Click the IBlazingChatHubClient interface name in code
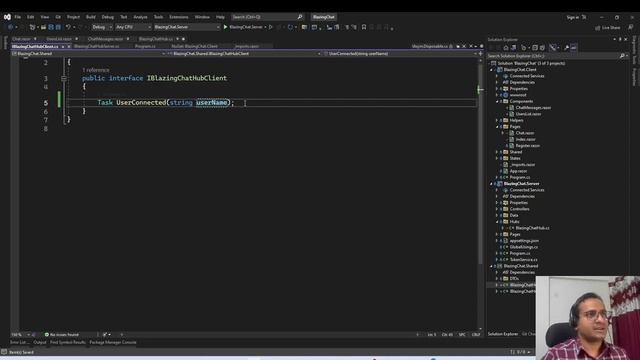640x360 pixels. pyautogui.click(x=187, y=78)
